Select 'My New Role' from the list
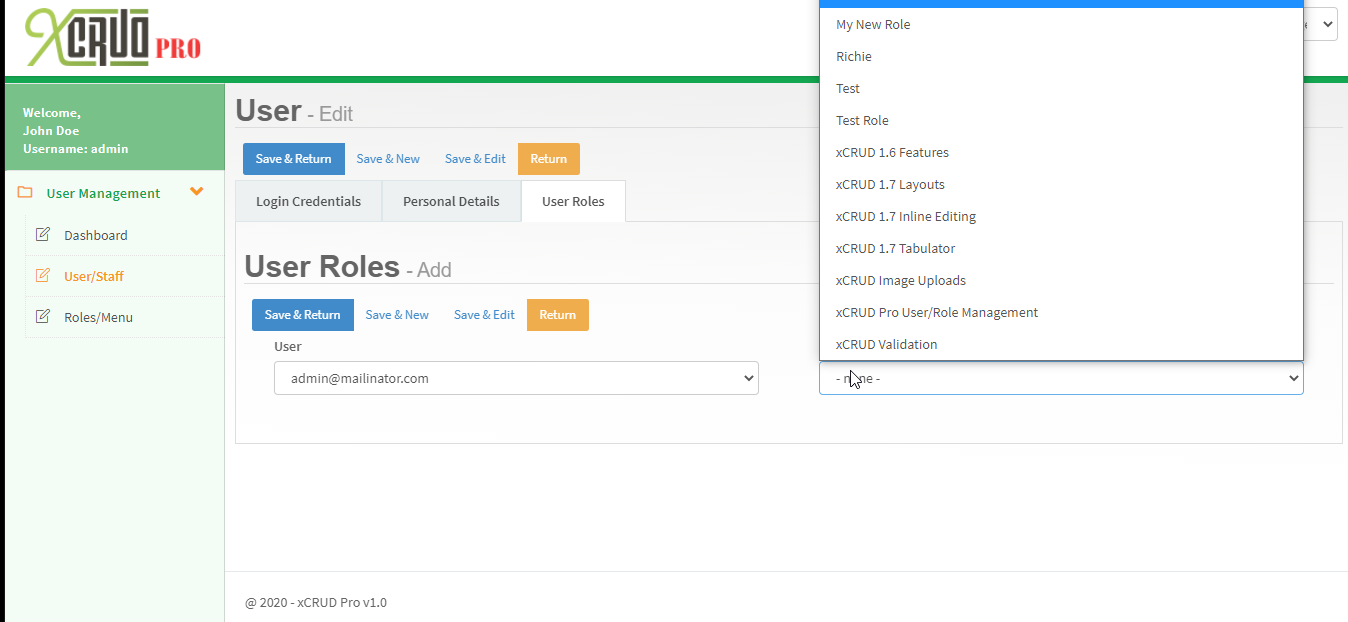This screenshot has height=622, width=1348. (x=1061, y=24)
